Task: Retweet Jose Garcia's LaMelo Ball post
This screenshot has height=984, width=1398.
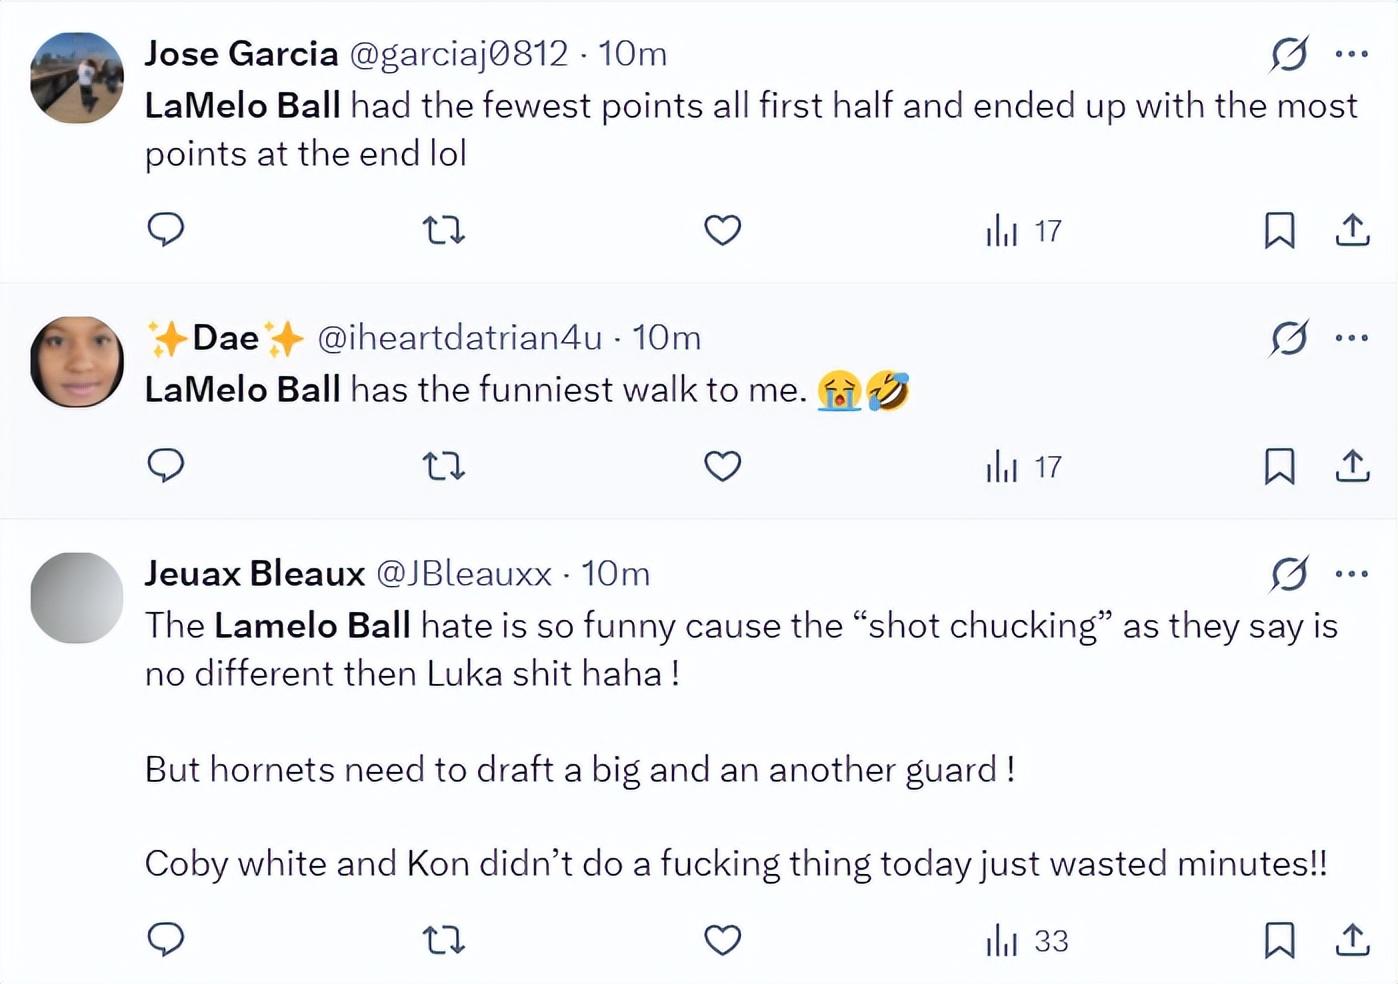Action: [x=444, y=231]
